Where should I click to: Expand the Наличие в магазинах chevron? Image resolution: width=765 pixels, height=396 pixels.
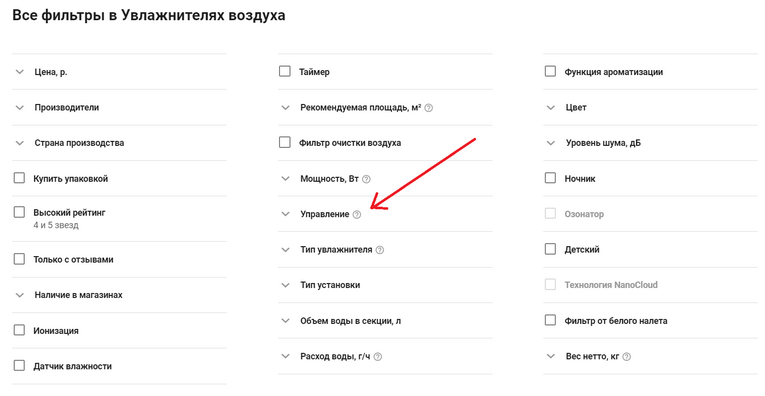(x=20, y=295)
